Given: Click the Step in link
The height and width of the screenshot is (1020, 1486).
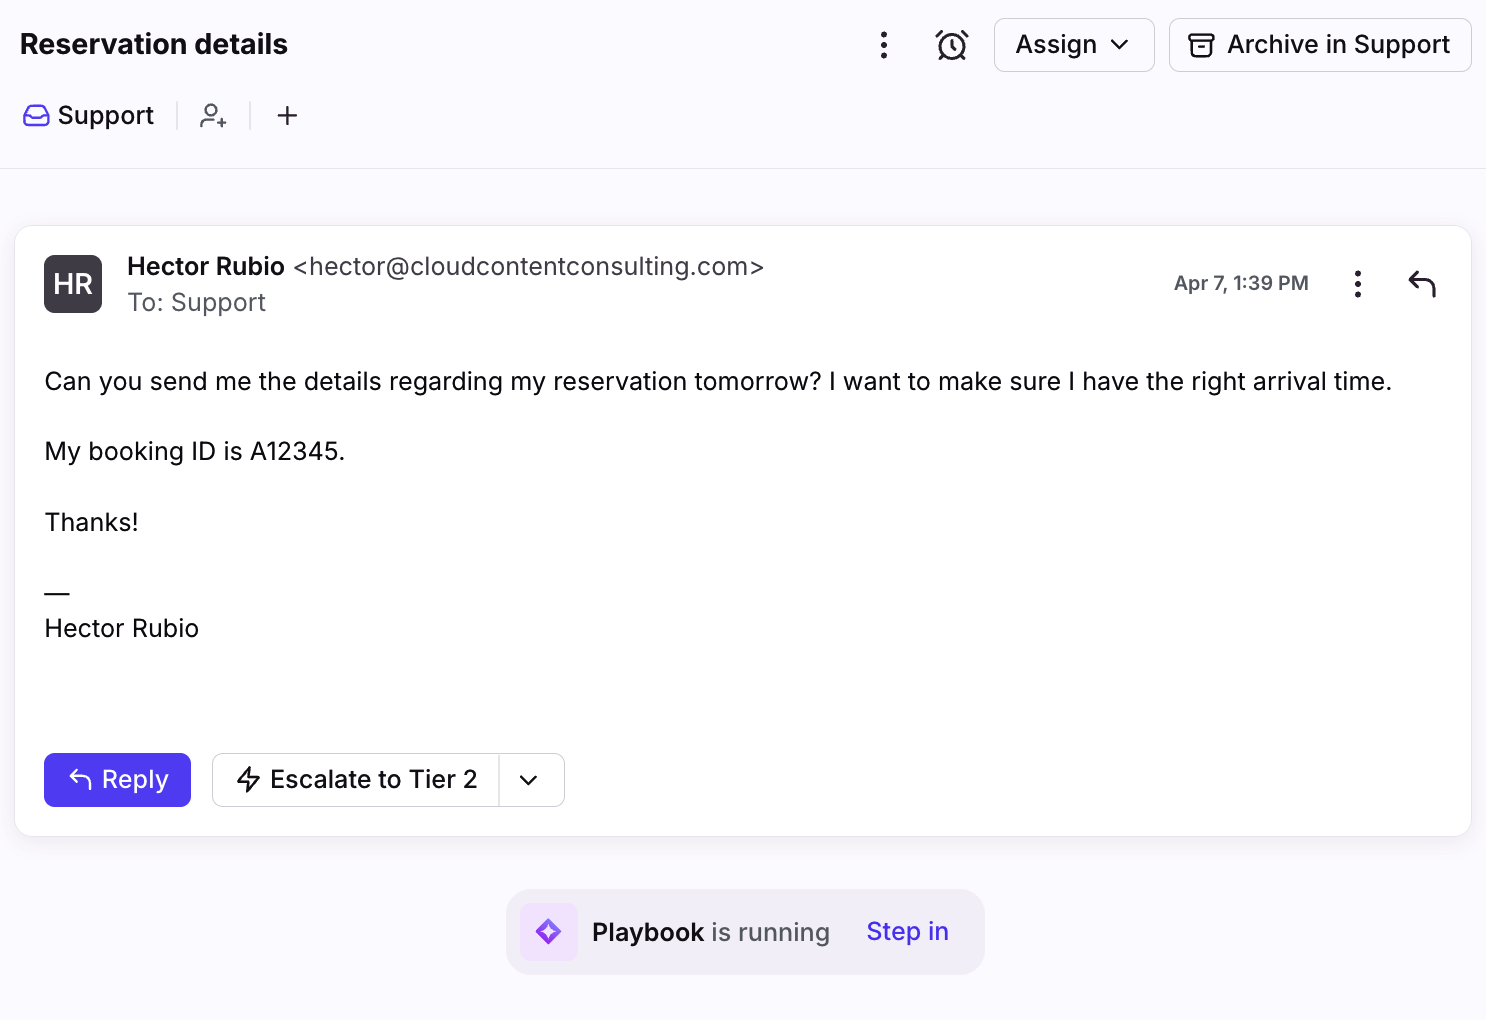Looking at the screenshot, I should [x=907, y=932].
